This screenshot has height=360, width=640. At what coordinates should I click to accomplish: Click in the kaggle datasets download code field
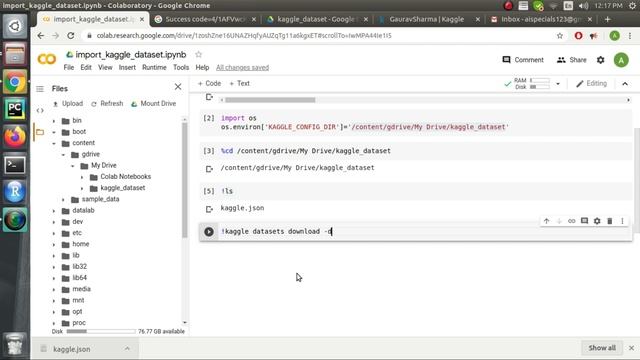424,231
